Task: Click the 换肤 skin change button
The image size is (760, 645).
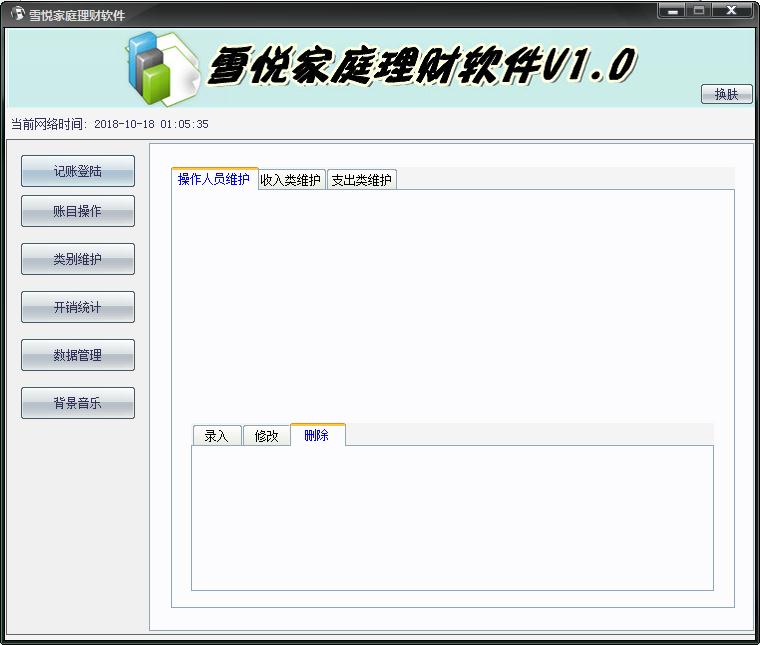Action: point(727,94)
